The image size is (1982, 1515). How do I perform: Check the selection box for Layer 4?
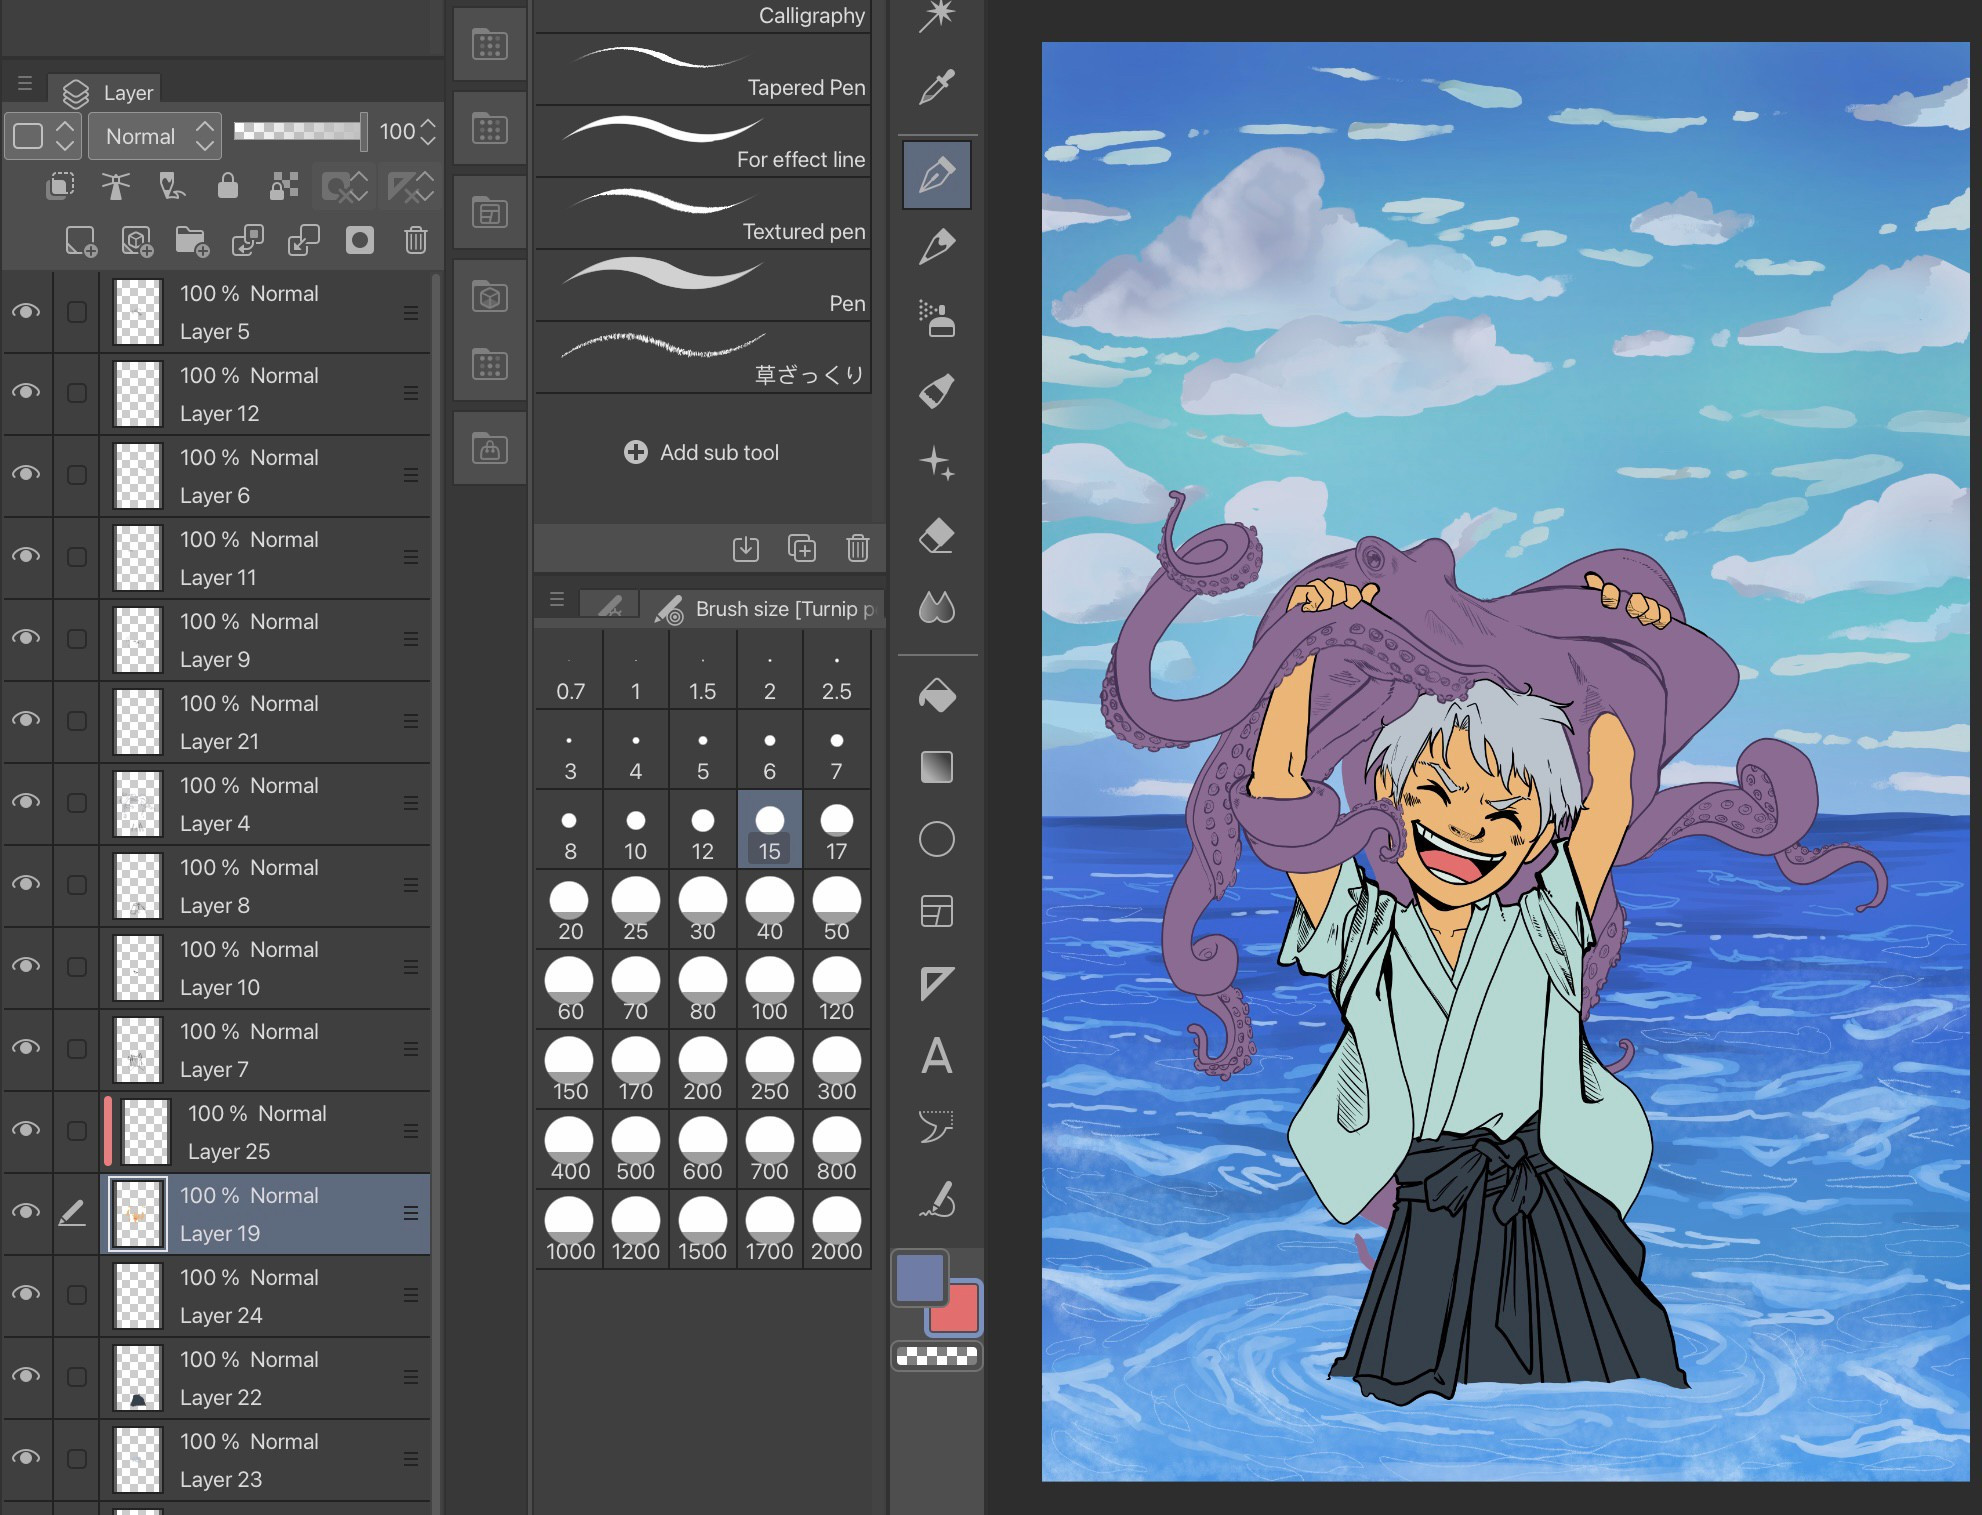(x=77, y=803)
